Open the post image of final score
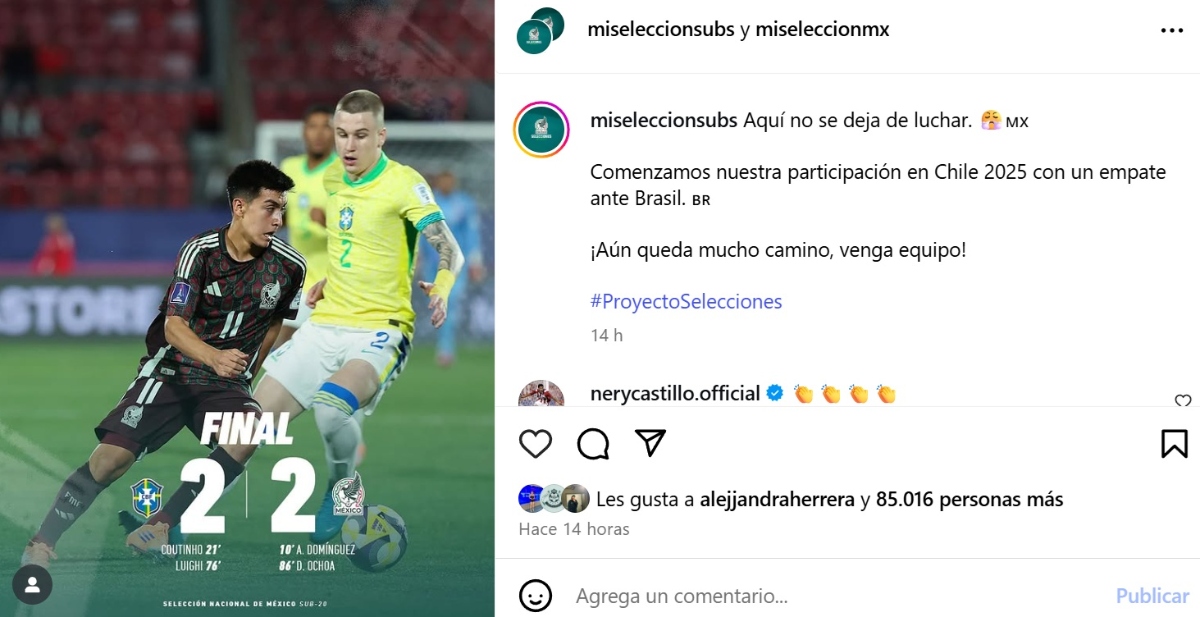The image size is (1200, 617). point(247,308)
